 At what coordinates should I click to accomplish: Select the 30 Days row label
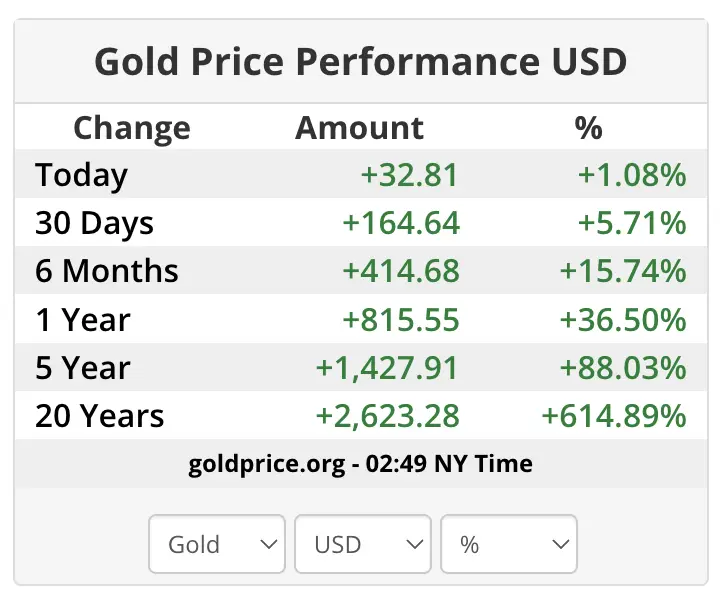point(94,223)
